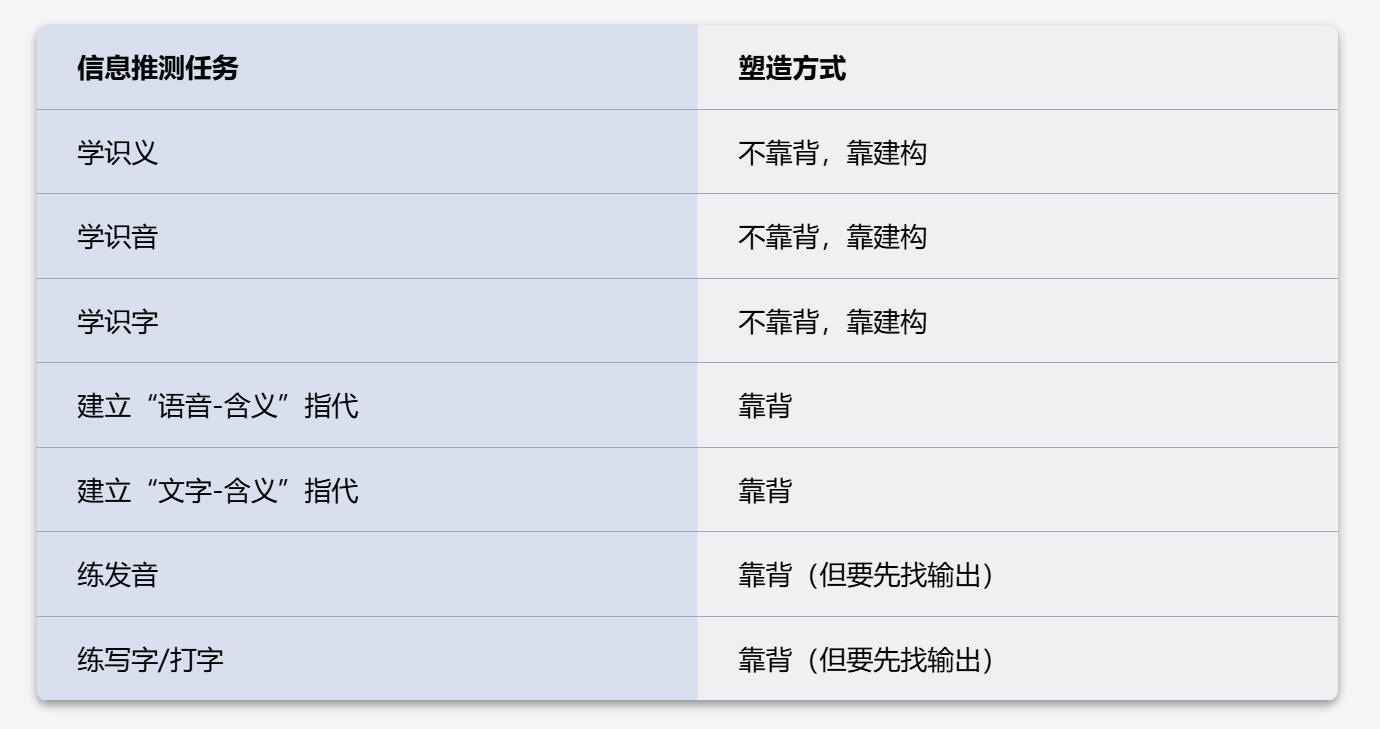Select the 学识音 cell

[x=367, y=236]
